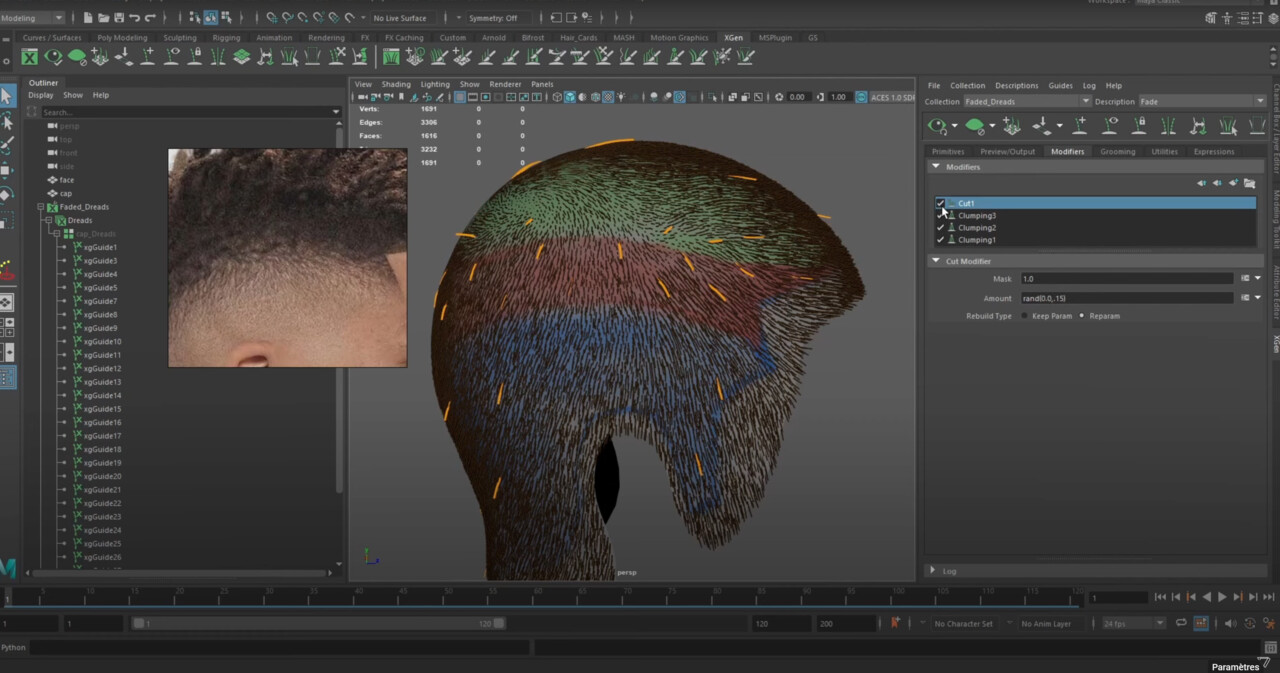This screenshot has width=1280, height=673.
Task: Switch to the Grooming tab
Action: [x=1117, y=152]
